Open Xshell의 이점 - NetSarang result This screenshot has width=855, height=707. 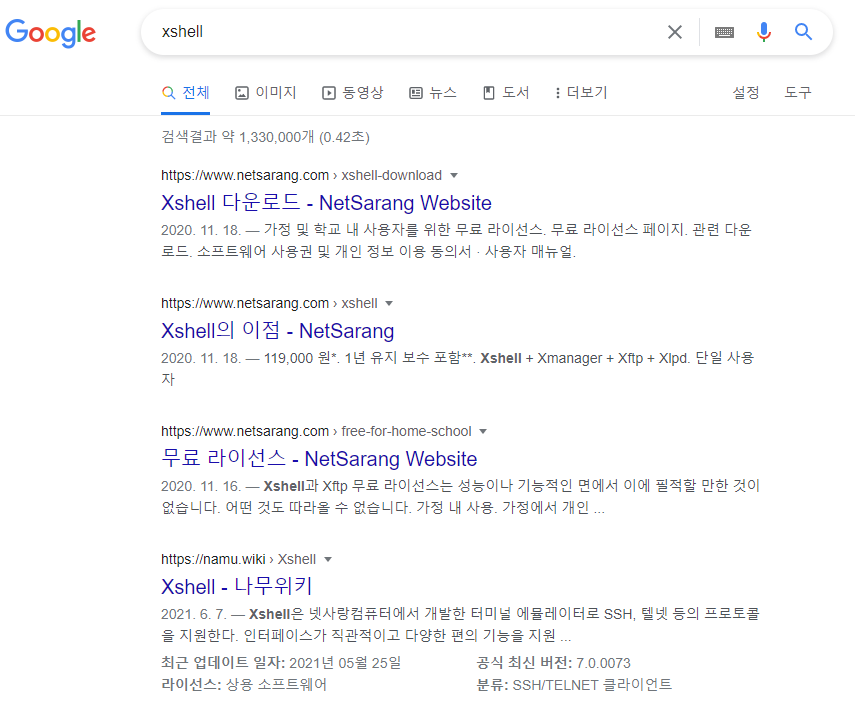coord(278,331)
